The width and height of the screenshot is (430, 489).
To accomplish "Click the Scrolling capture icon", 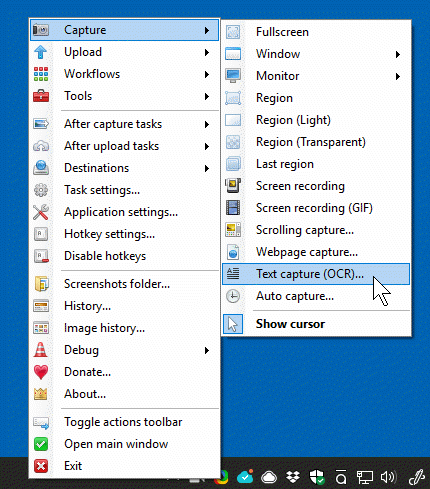I will [233, 230].
